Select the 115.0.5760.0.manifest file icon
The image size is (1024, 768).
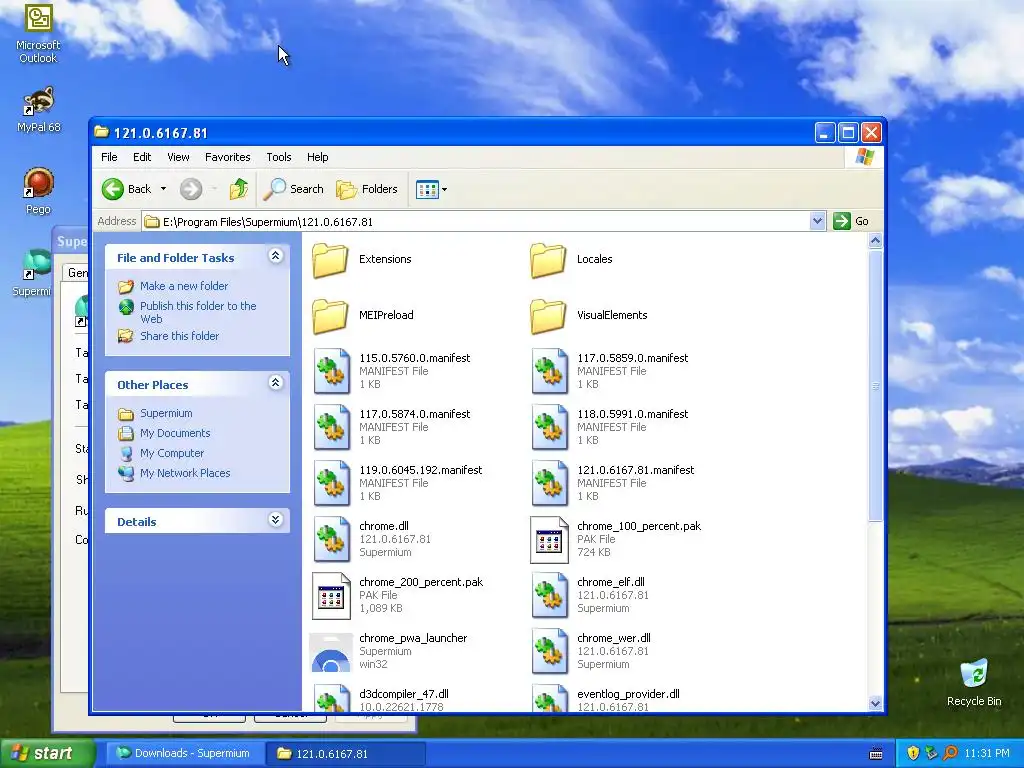coord(331,371)
